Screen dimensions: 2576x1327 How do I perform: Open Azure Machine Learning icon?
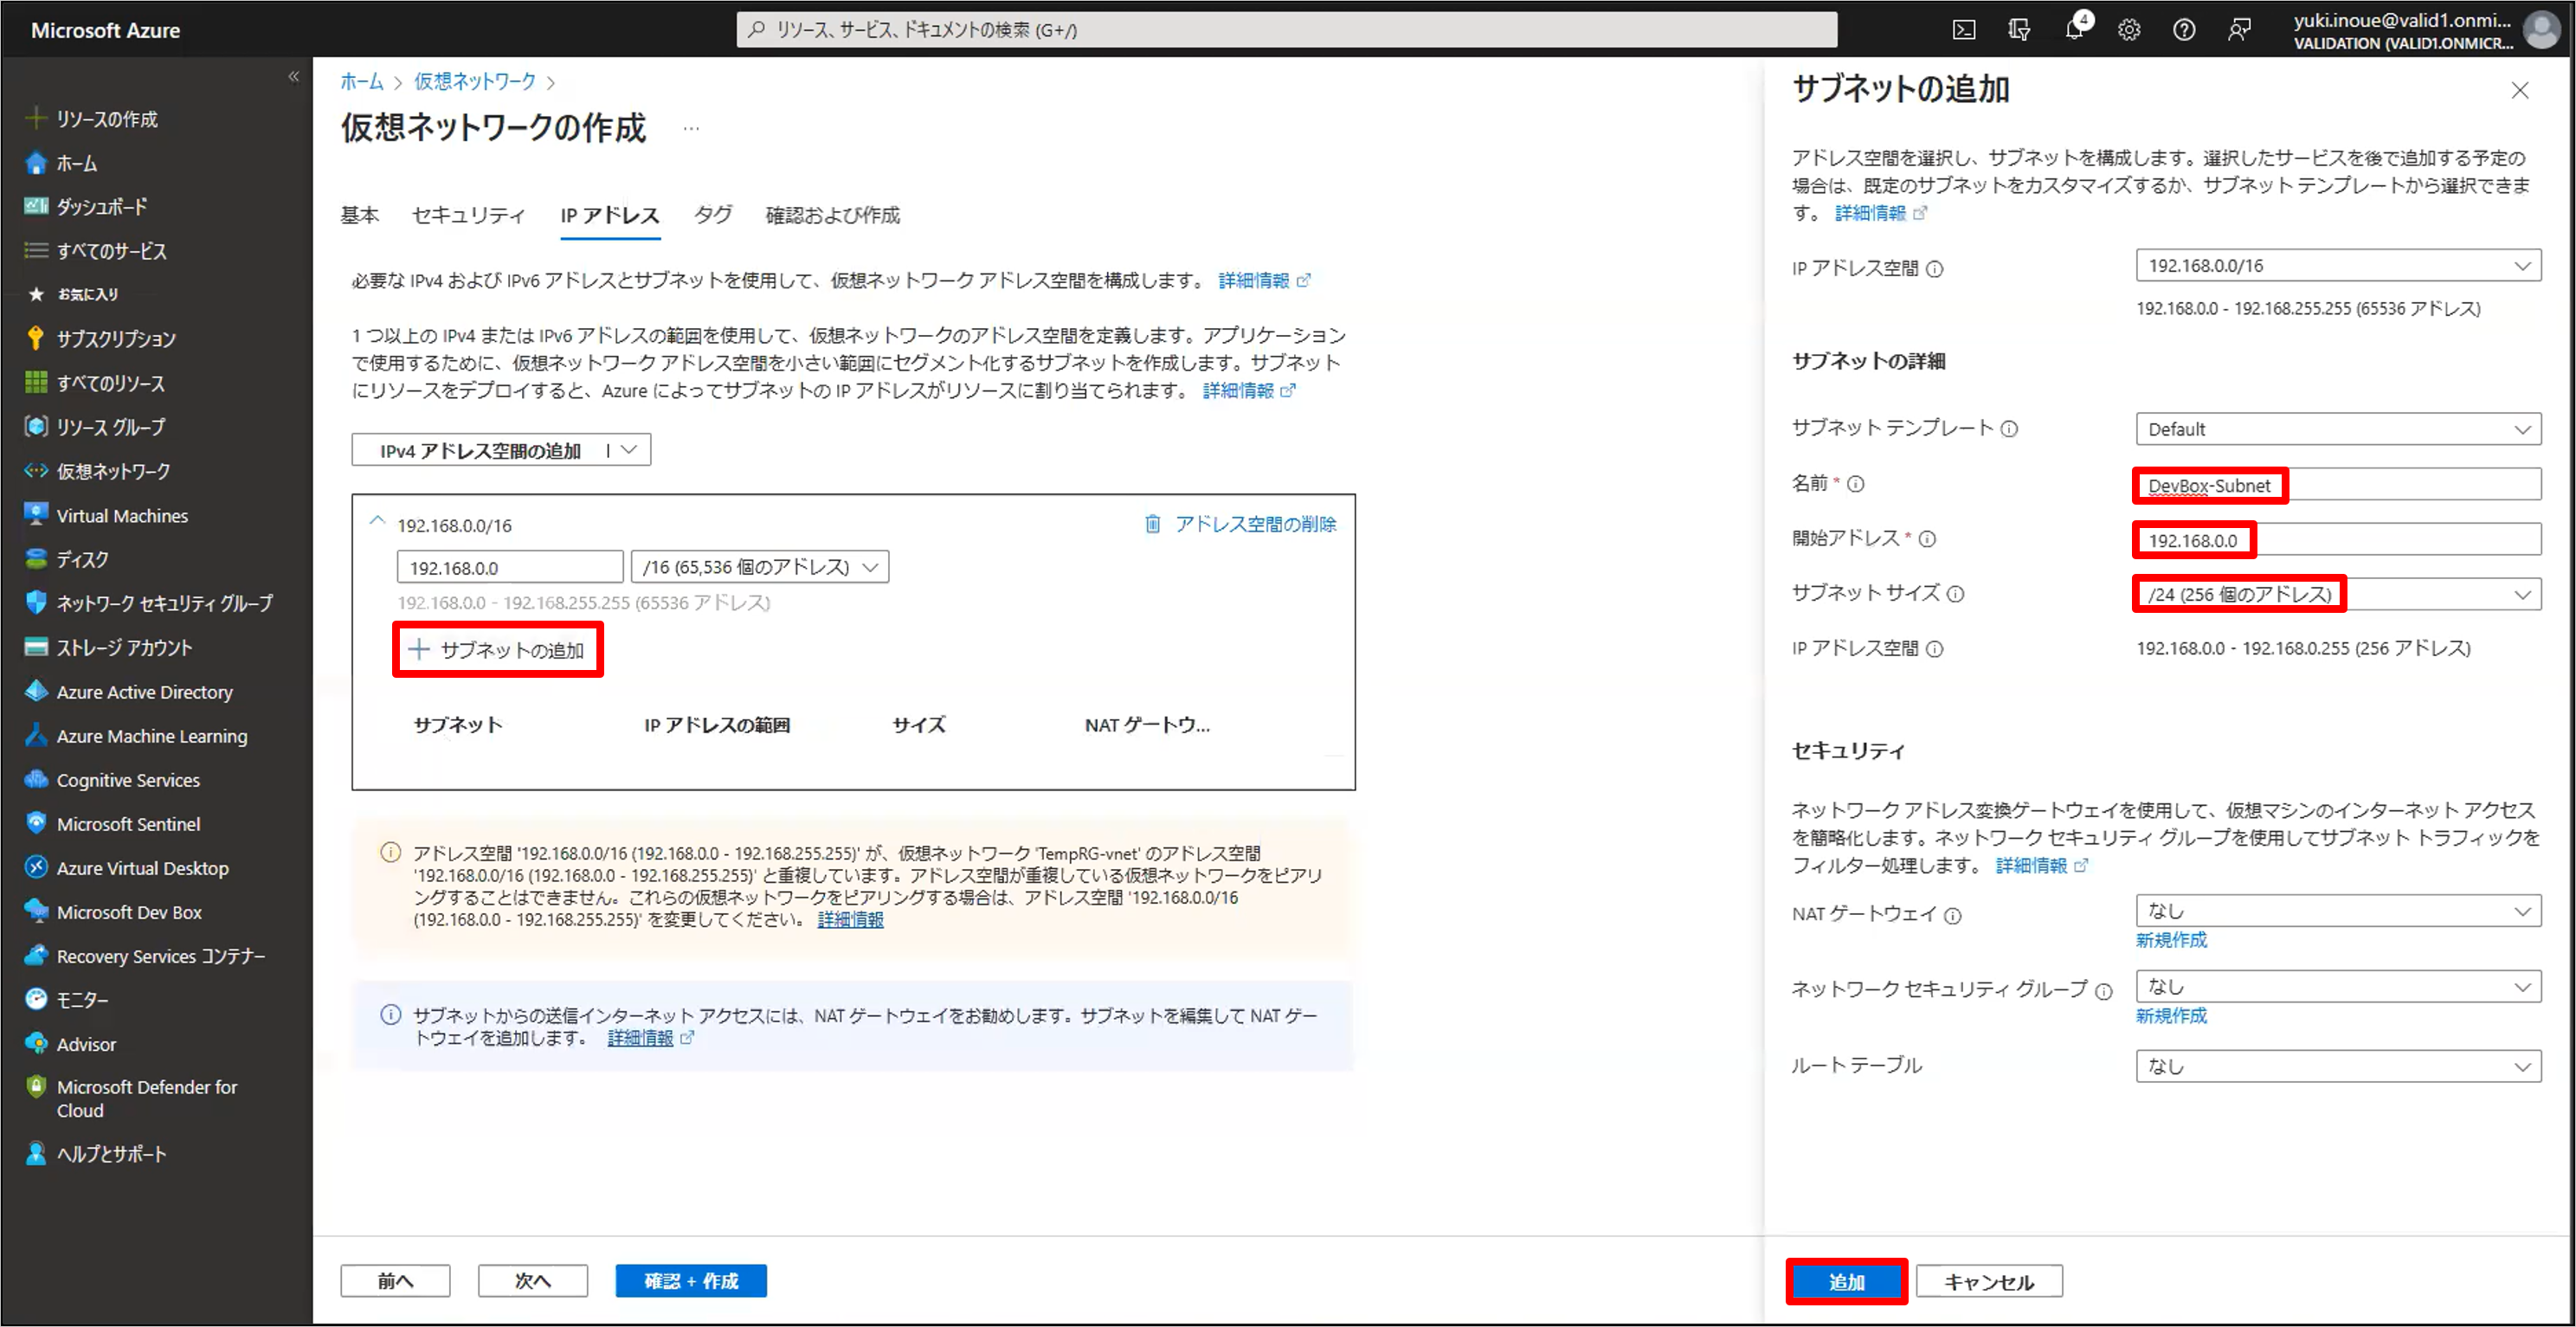(x=36, y=734)
